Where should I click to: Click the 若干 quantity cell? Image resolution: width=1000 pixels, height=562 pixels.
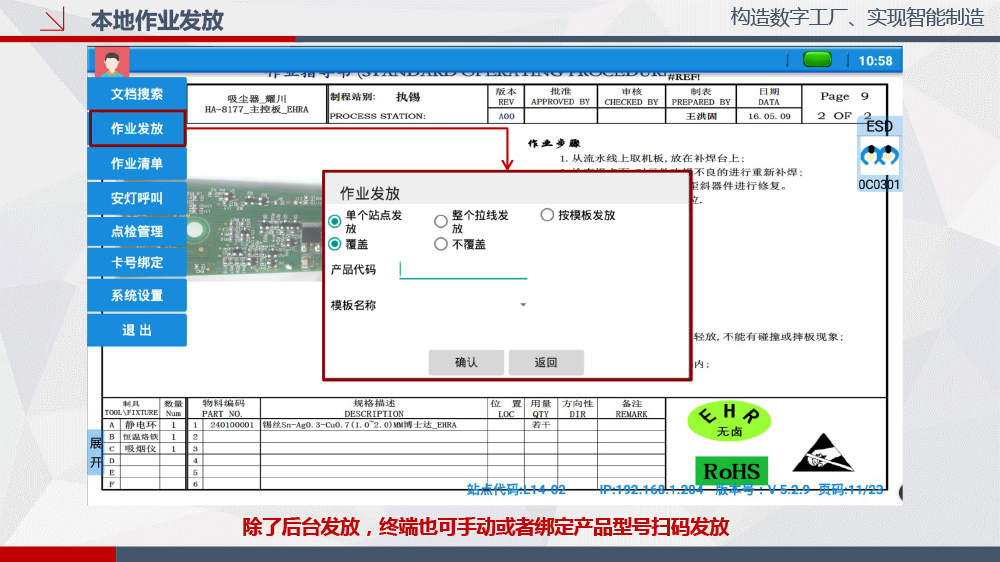pos(541,425)
